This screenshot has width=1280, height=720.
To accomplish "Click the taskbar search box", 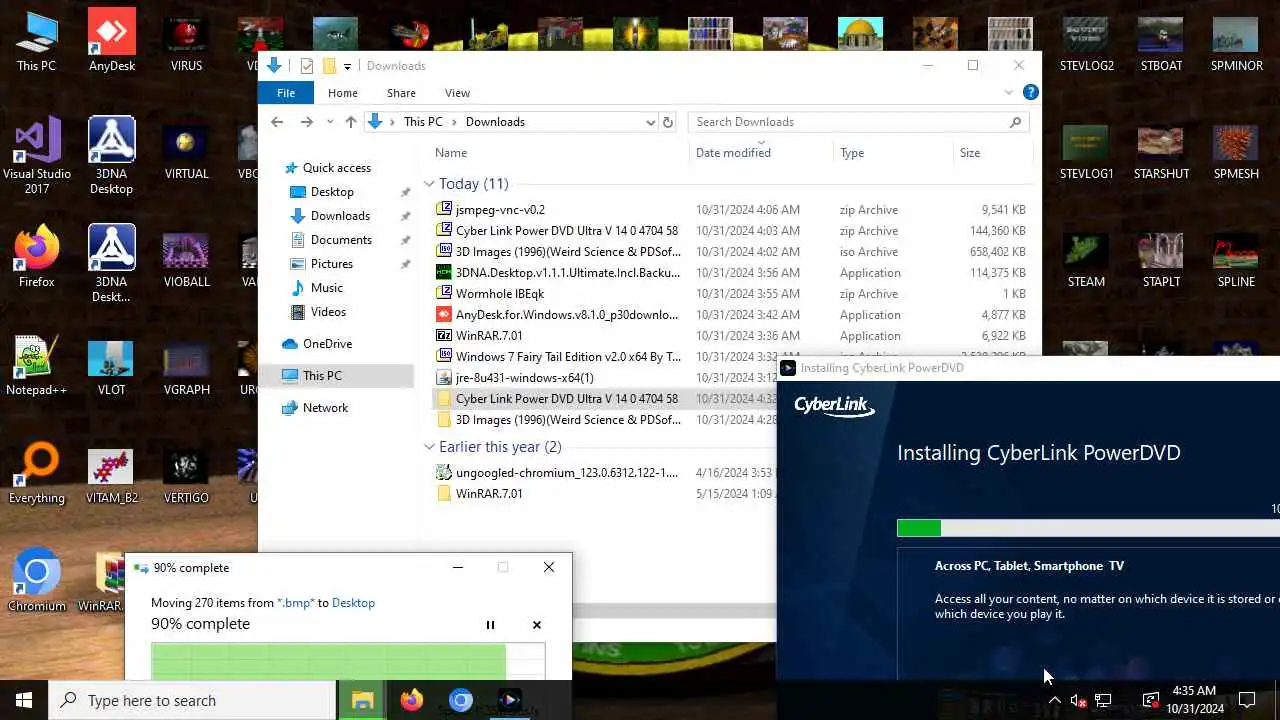I will pos(192,700).
